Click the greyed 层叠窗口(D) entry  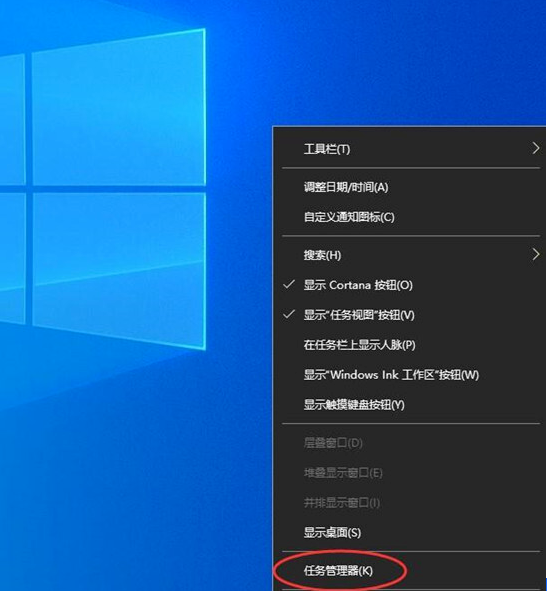[410, 443]
